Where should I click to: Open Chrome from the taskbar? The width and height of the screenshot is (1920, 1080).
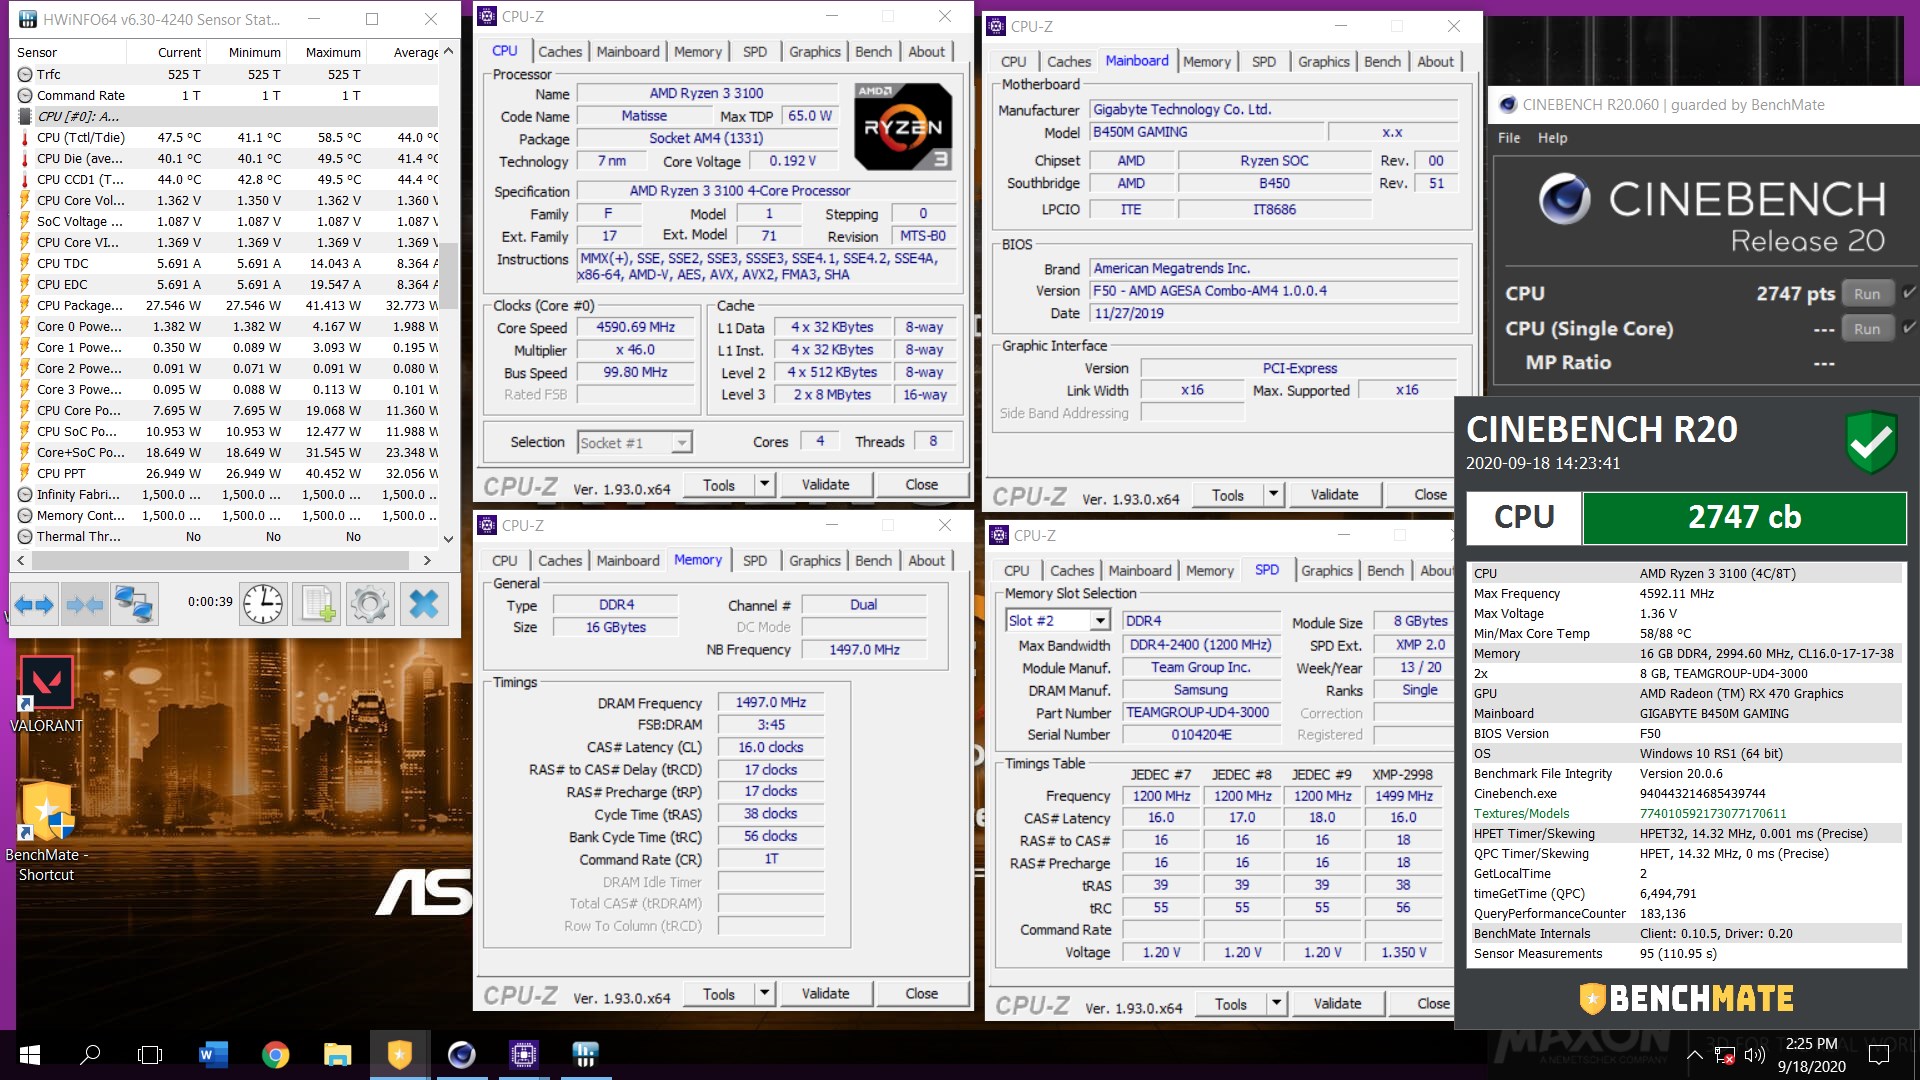pyautogui.click(x=275, y=1055)
